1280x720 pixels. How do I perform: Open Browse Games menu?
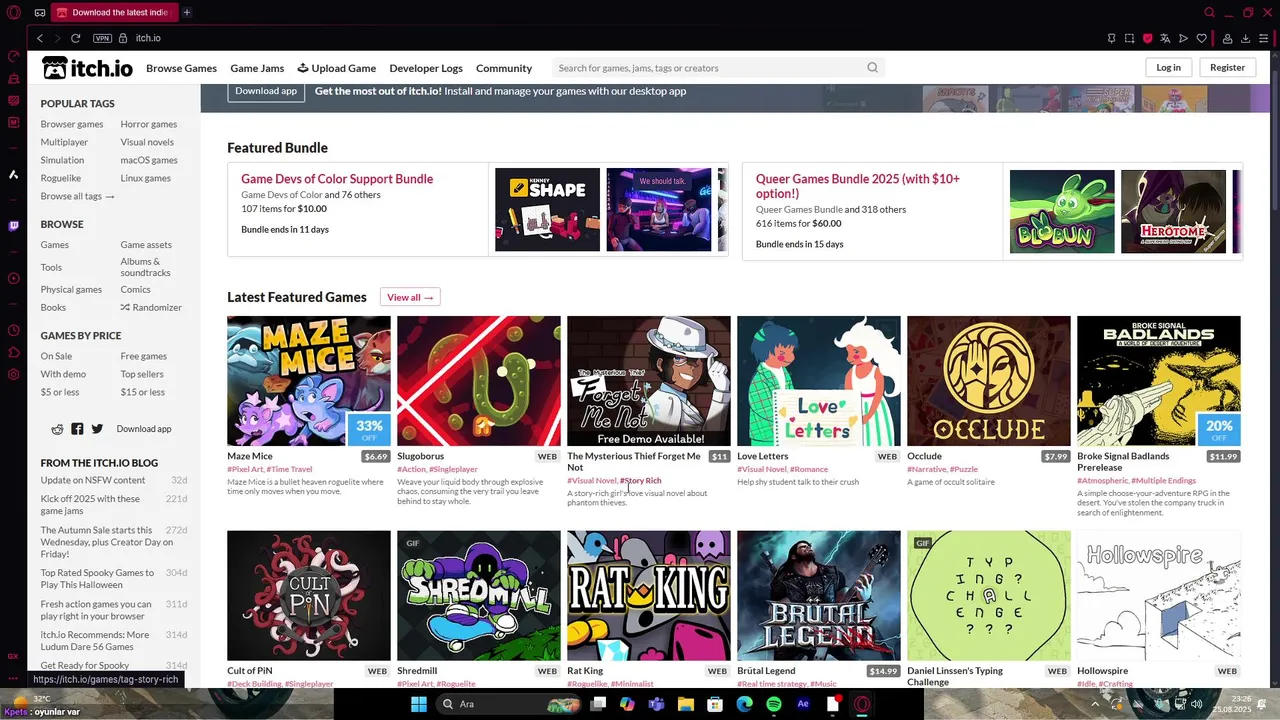click(x=181, y=68)
